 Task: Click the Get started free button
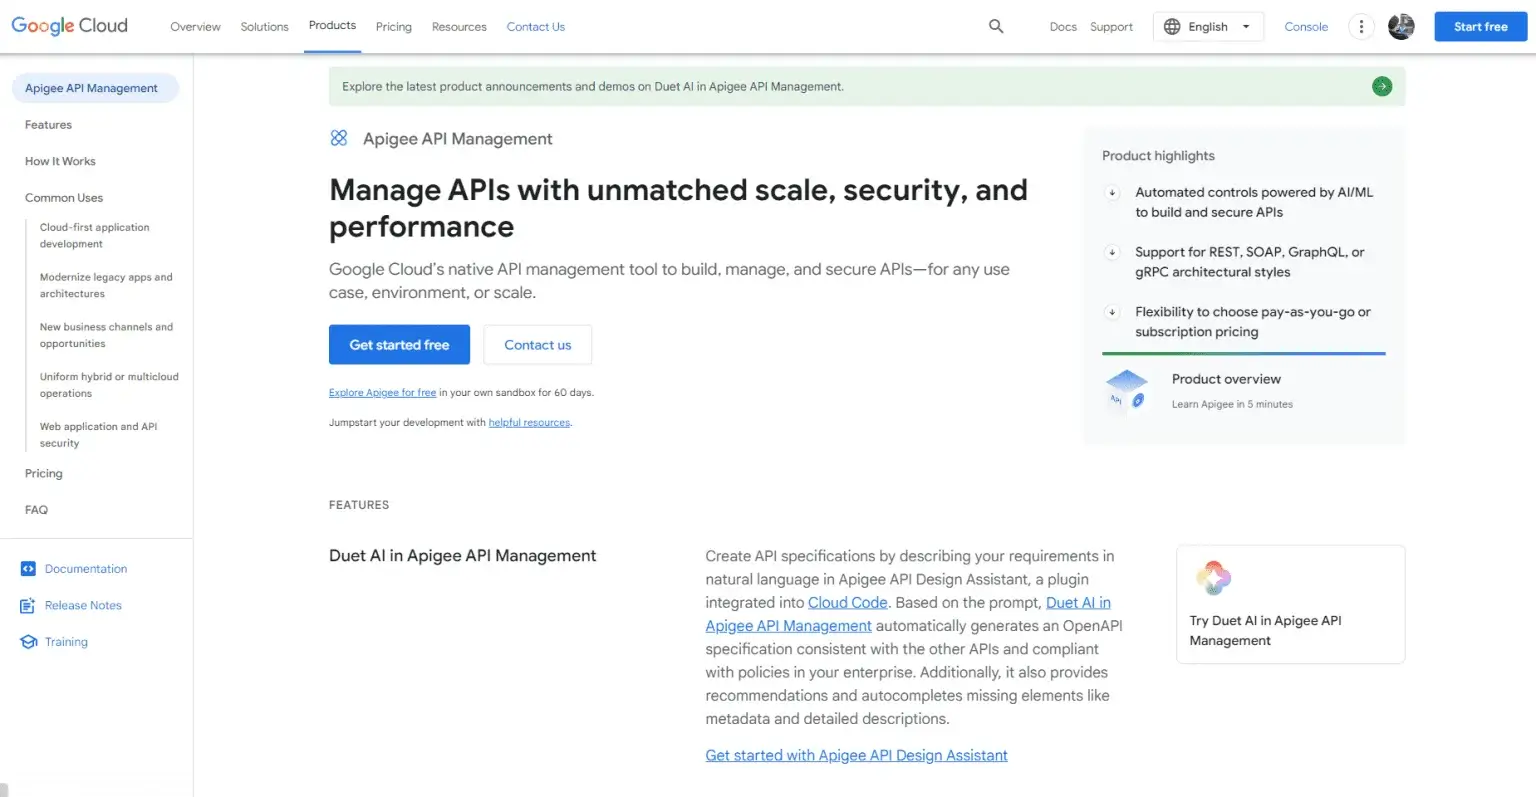(399, 344)
